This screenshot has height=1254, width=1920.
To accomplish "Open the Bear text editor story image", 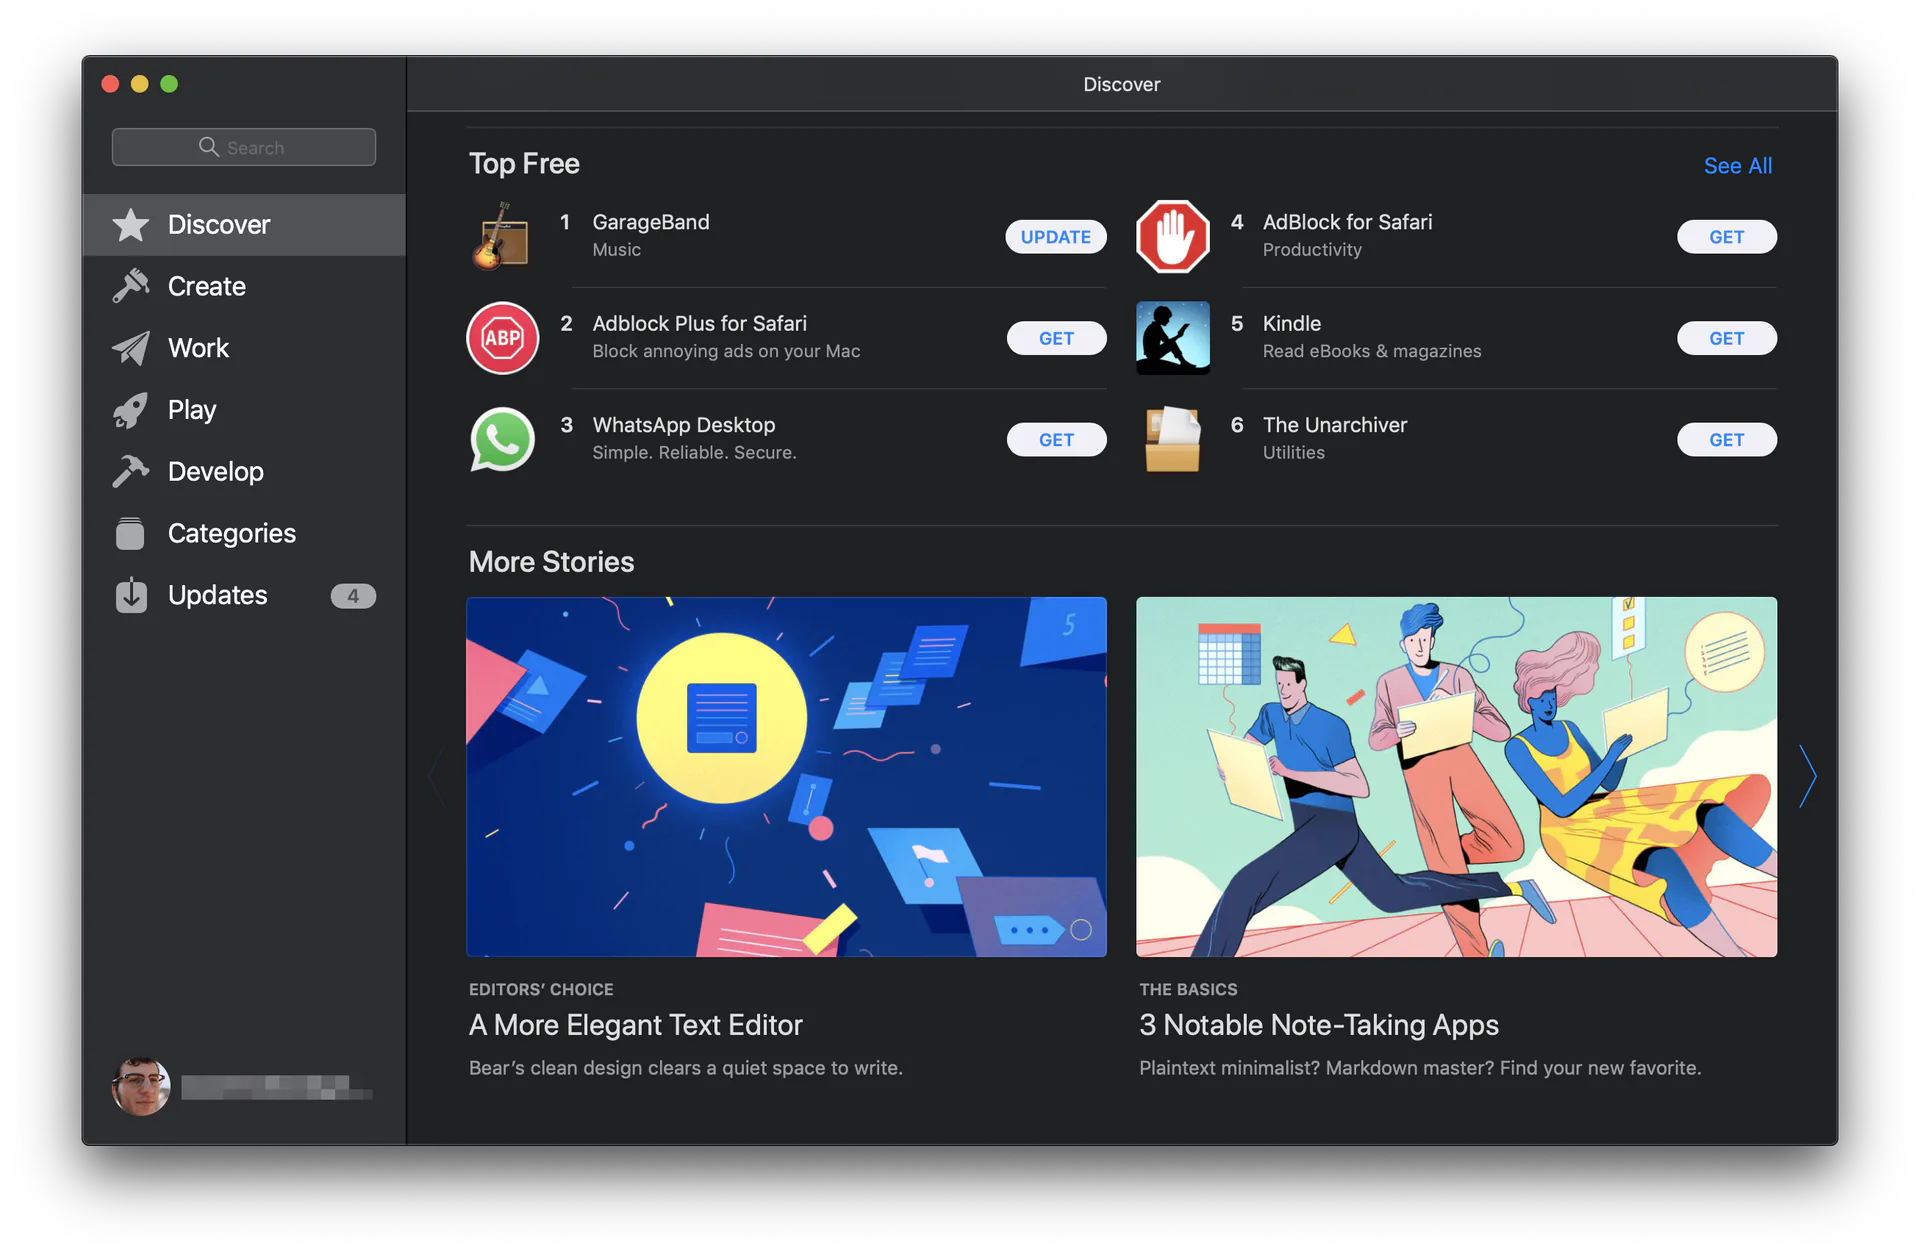I will pyautogui.click(x=786, y=777).
